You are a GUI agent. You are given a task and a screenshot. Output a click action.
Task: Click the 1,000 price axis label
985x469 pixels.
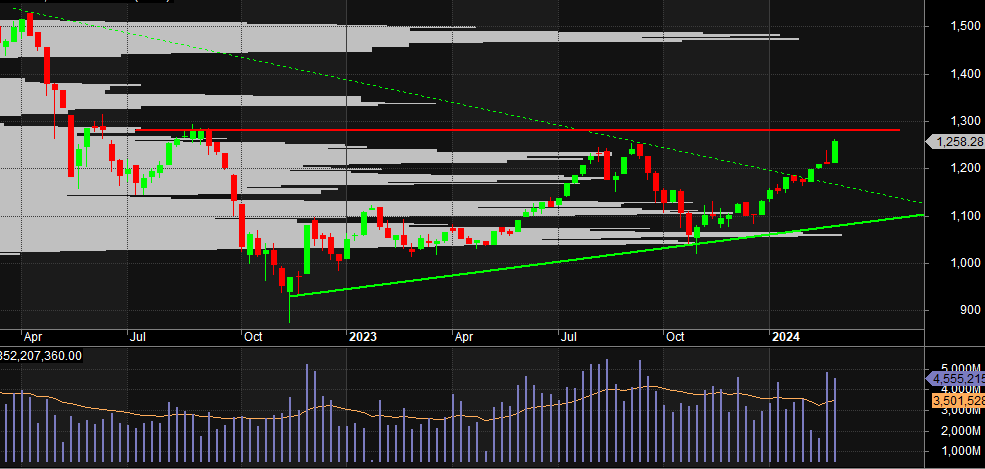(x=954, y=263)
